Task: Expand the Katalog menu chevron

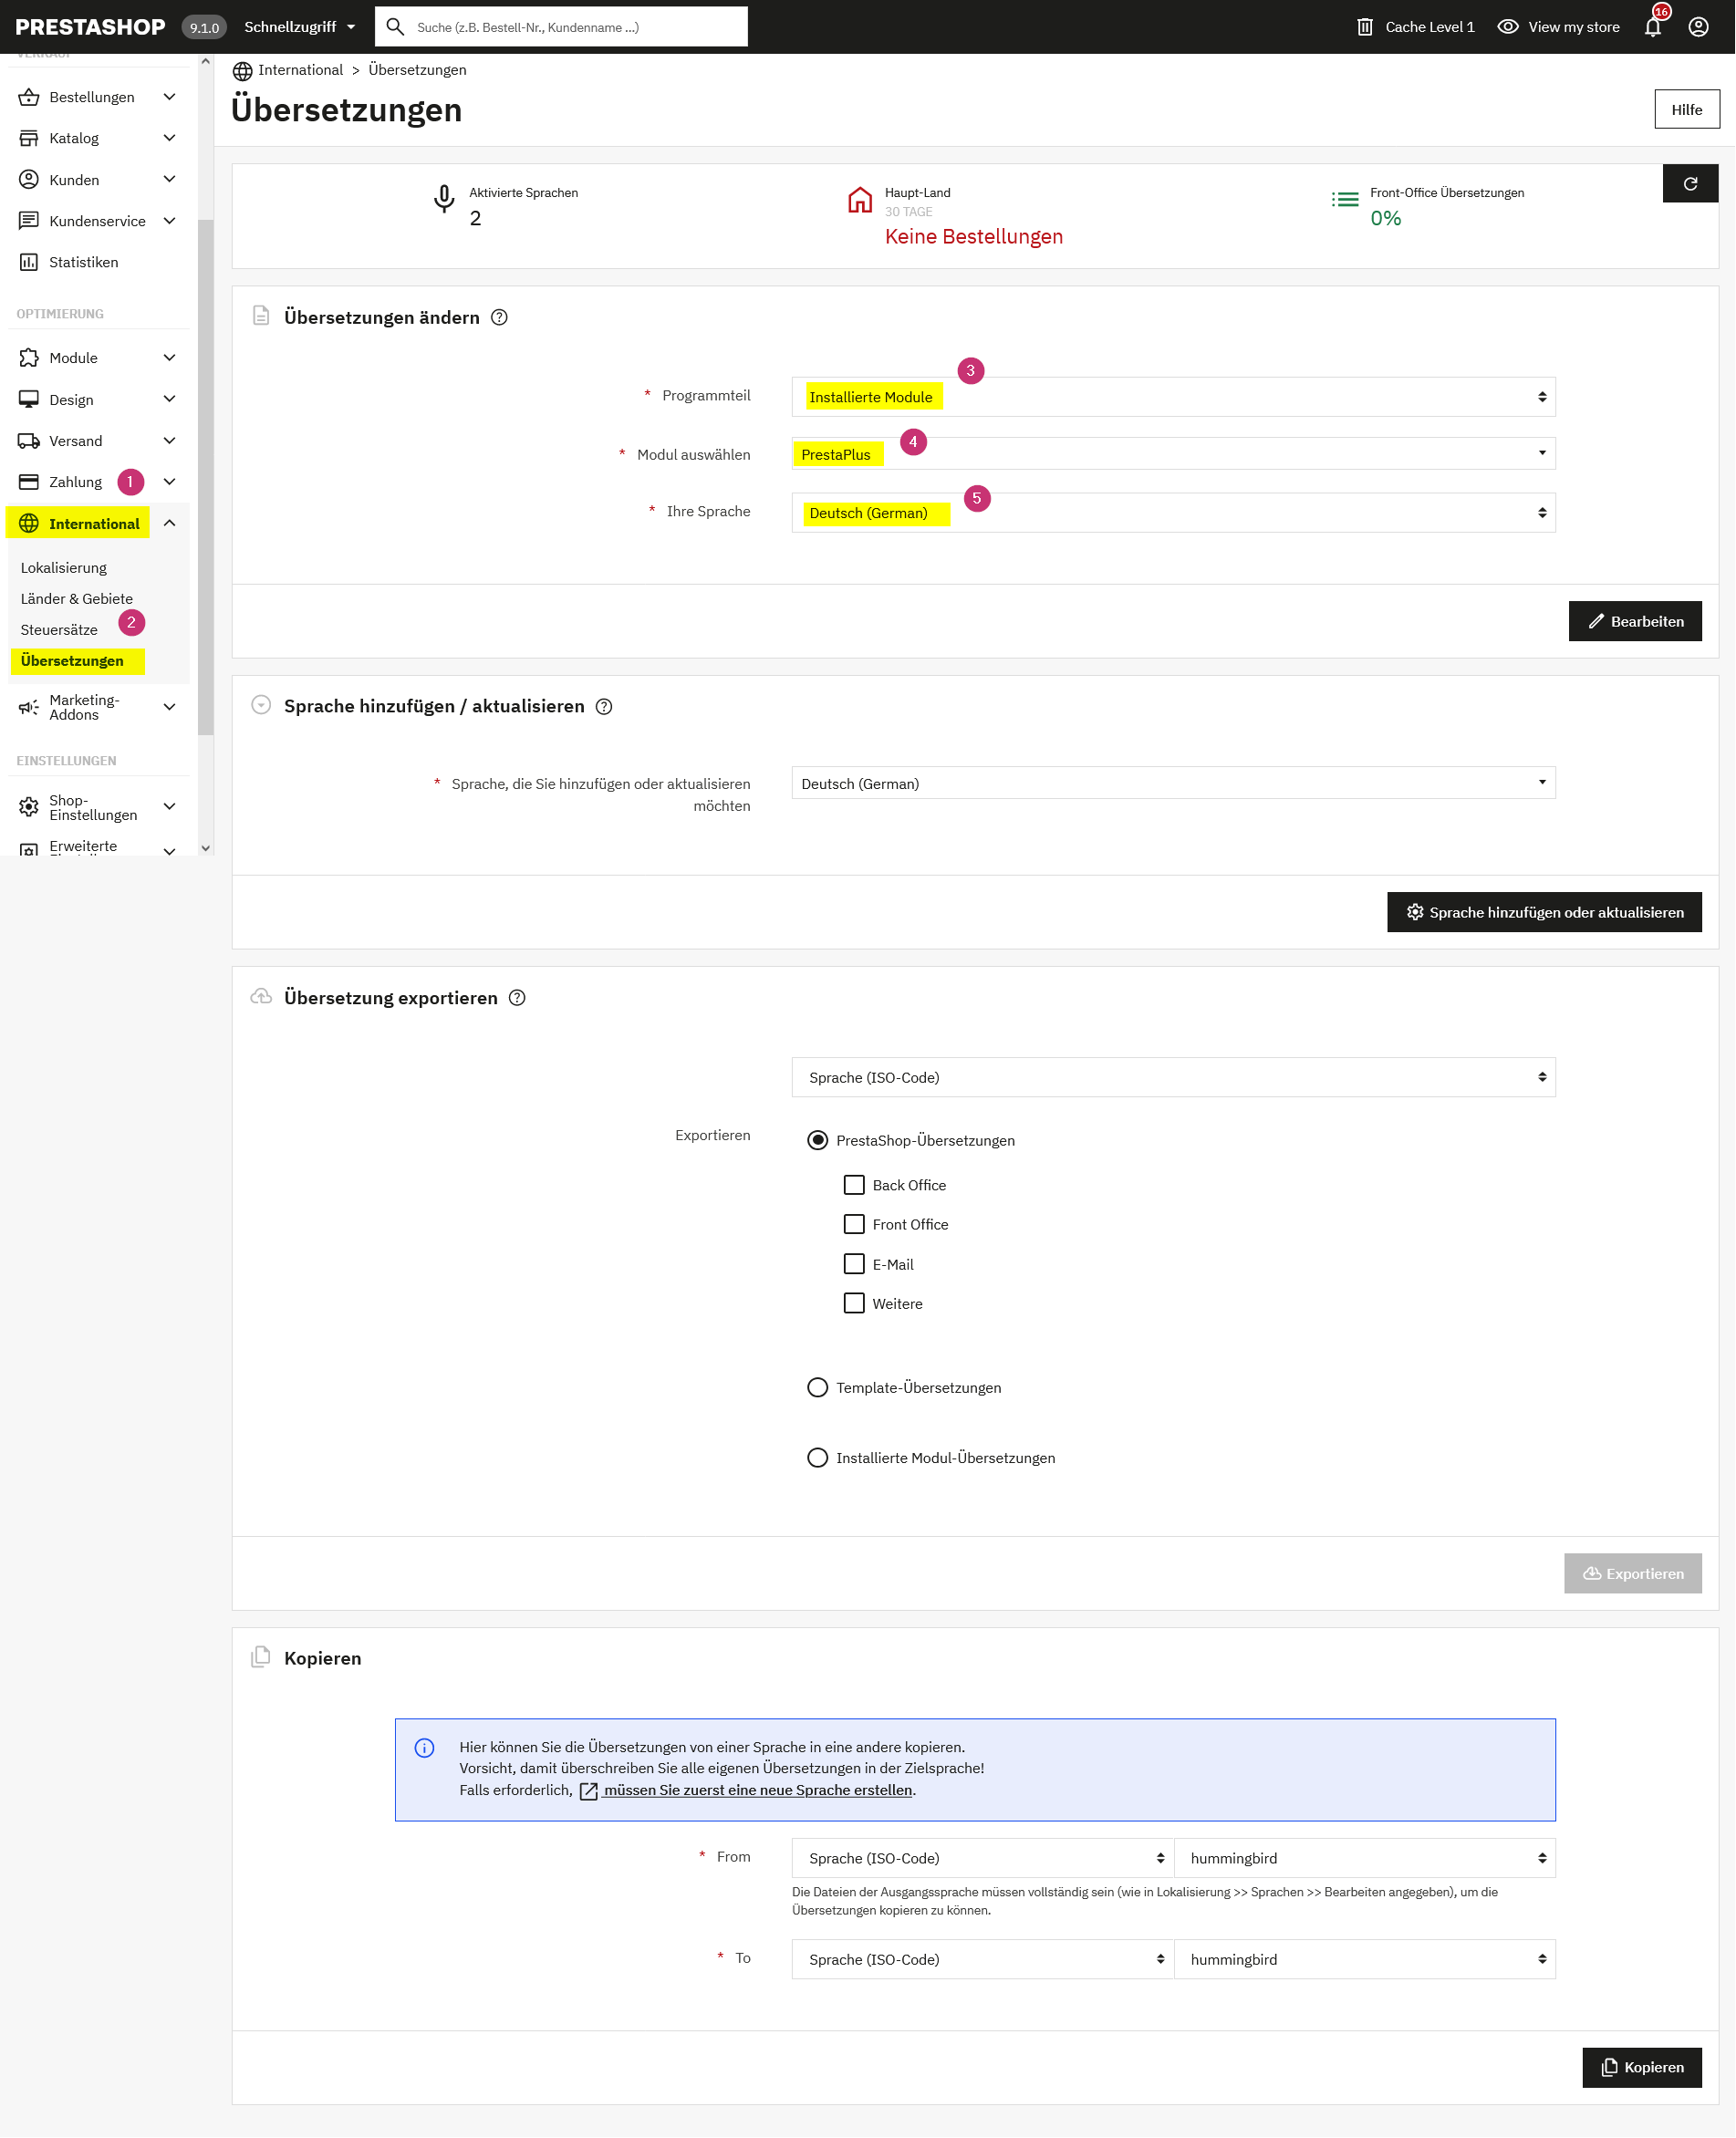Action: coord(170,138)
